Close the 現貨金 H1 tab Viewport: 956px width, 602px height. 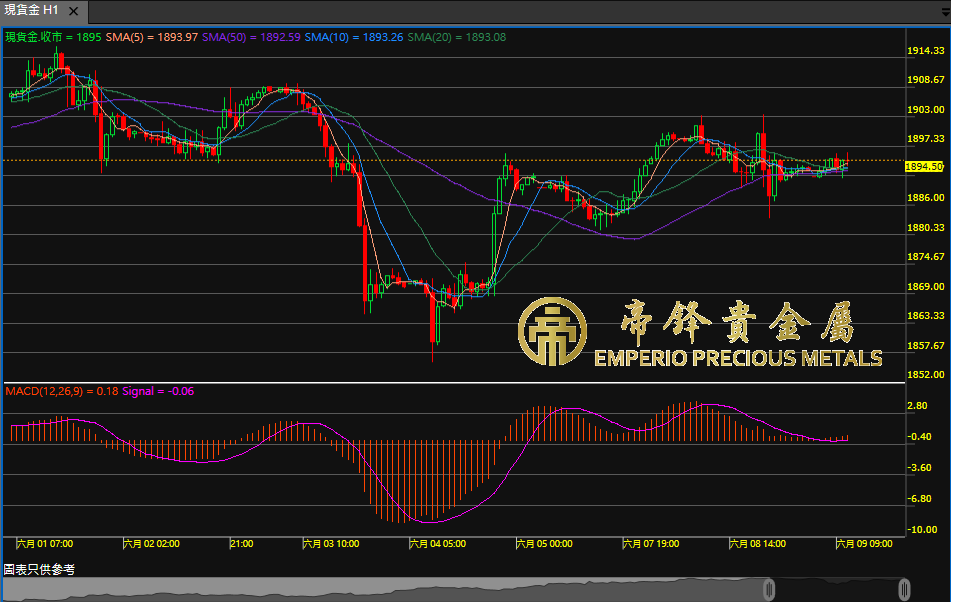click(x=73, y=11)
